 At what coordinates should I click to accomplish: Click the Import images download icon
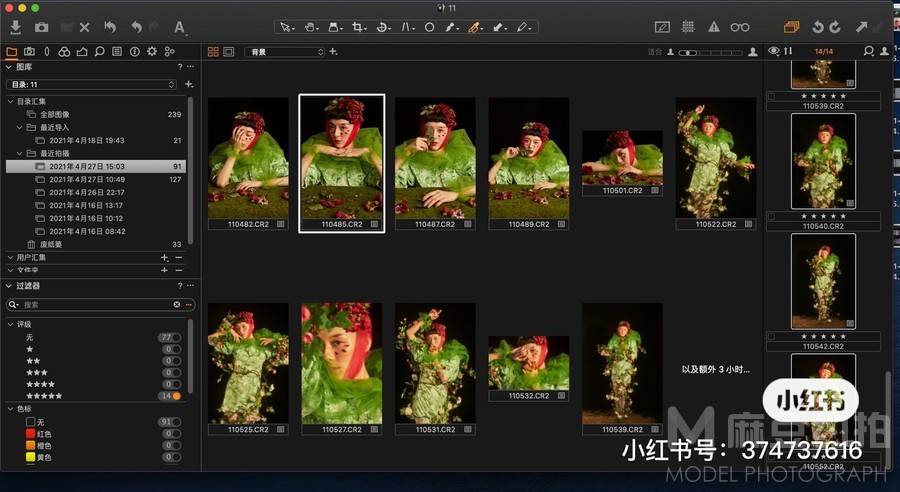pos(15,27)
